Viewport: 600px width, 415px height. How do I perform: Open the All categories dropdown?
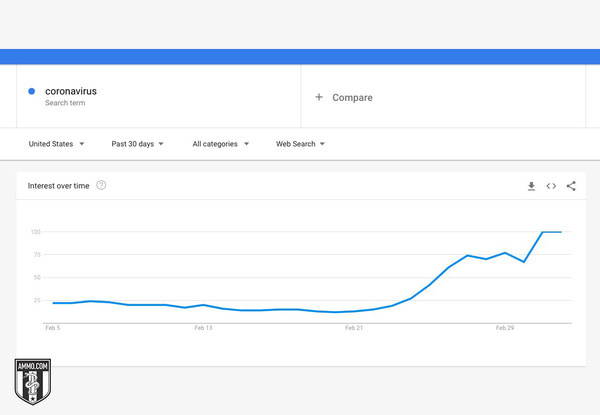[220, 144]
